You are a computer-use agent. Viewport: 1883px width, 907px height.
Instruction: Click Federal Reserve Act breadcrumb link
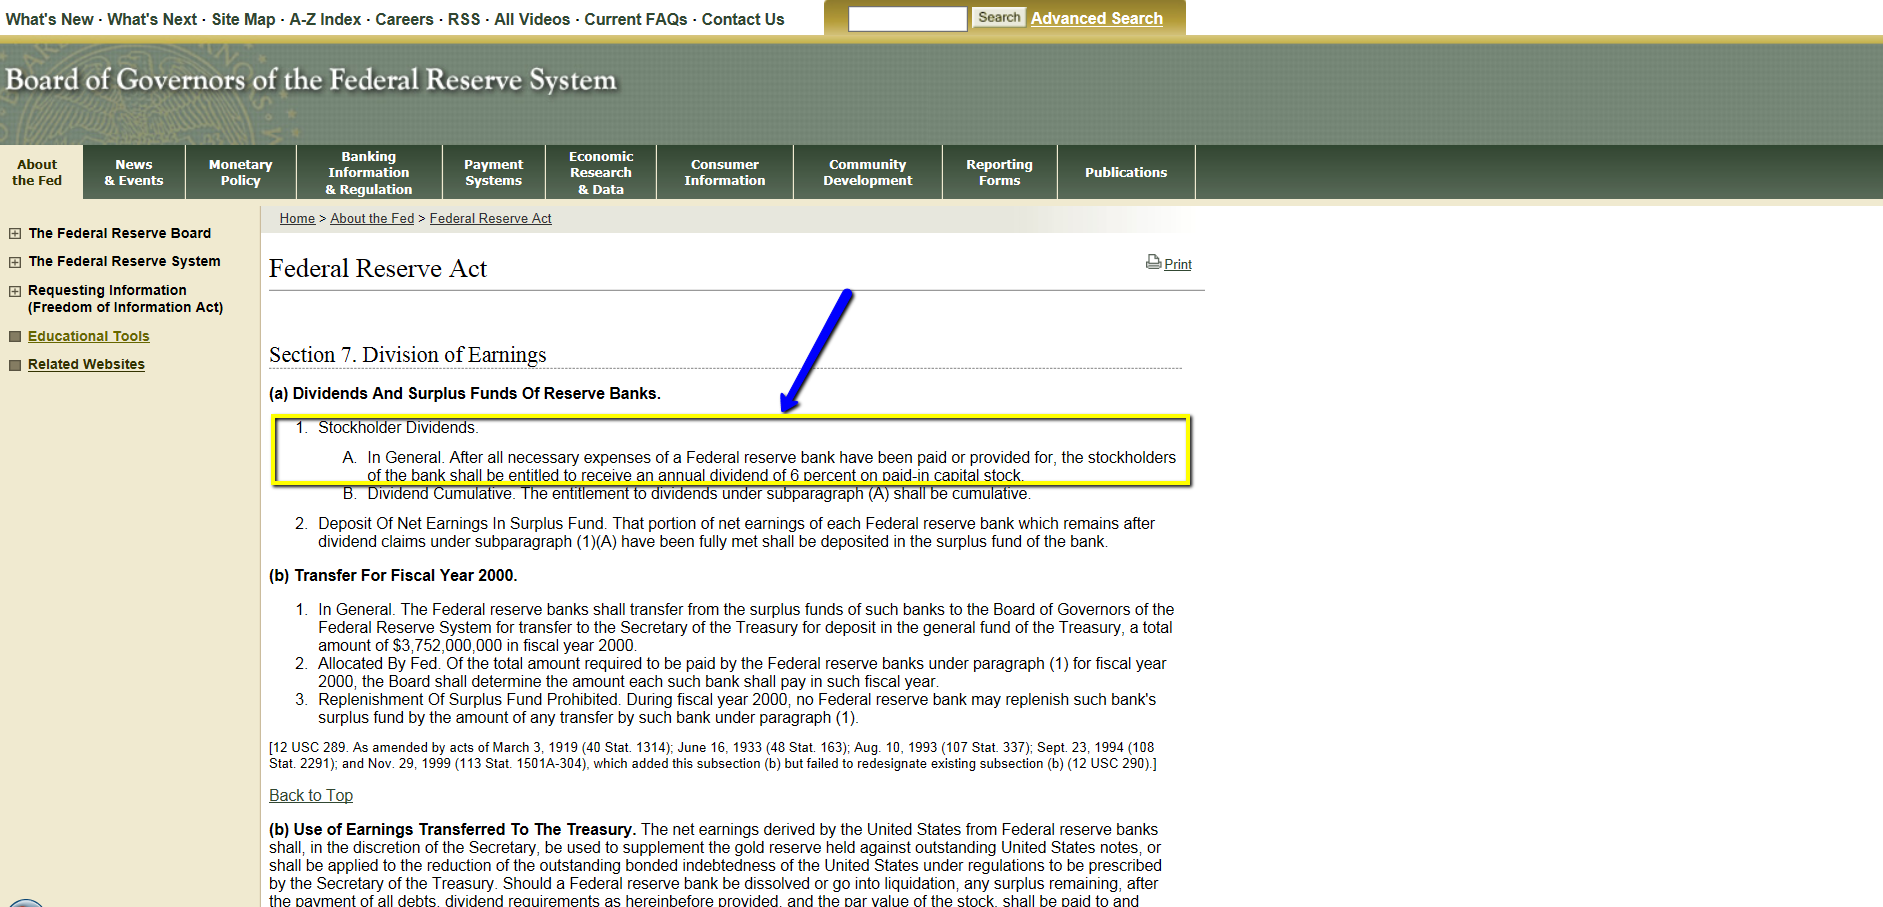pyautogui.click(x=490, y=218)
